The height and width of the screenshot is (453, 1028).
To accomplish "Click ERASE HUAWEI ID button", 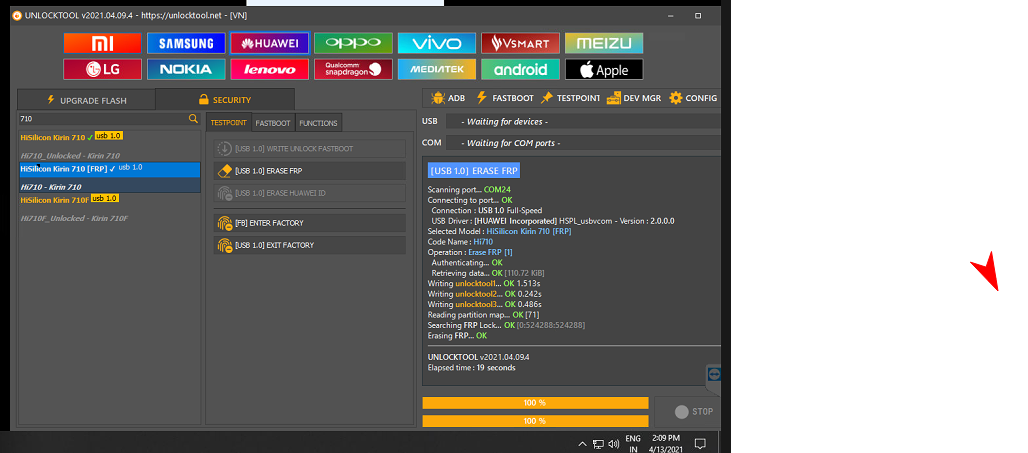I will 309,193.
